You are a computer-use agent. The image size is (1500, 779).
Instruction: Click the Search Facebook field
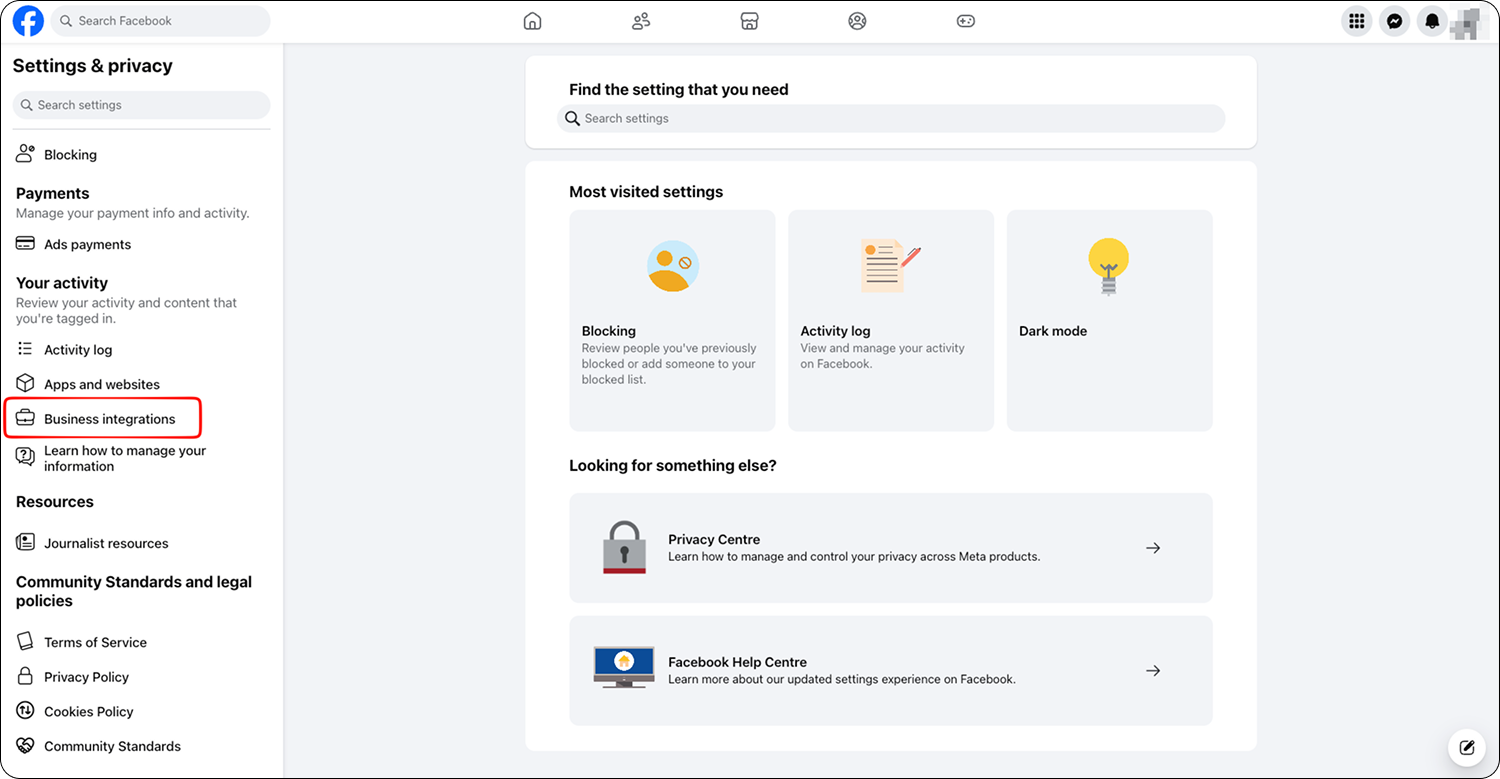[161, 21]
